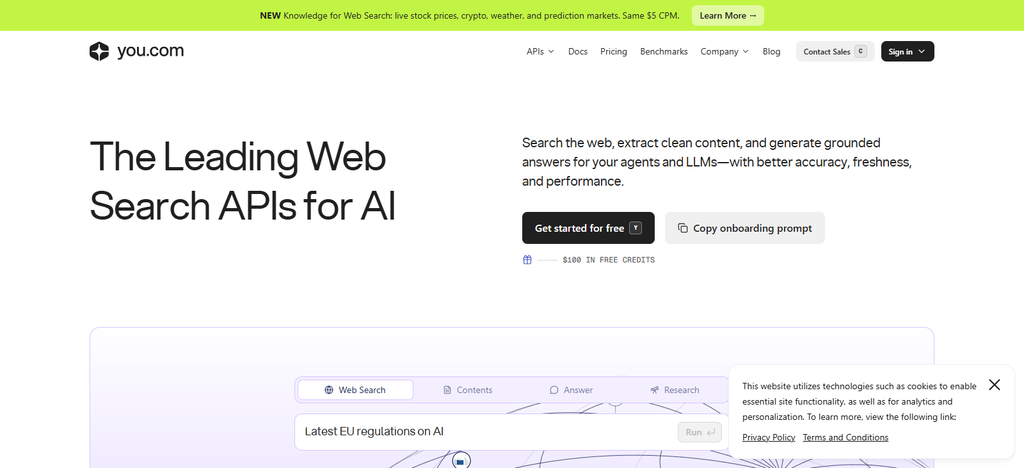Click the 'The Leading Web Search APIs for AI' heading
Image resolution: width=1024 pixels, height=468 pixels.
(242, 181)
